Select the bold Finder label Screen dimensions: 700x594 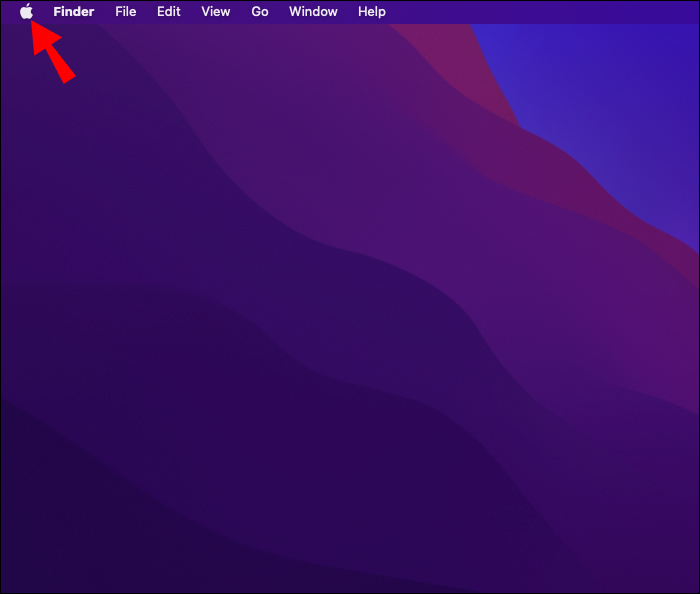pos(74,12)
